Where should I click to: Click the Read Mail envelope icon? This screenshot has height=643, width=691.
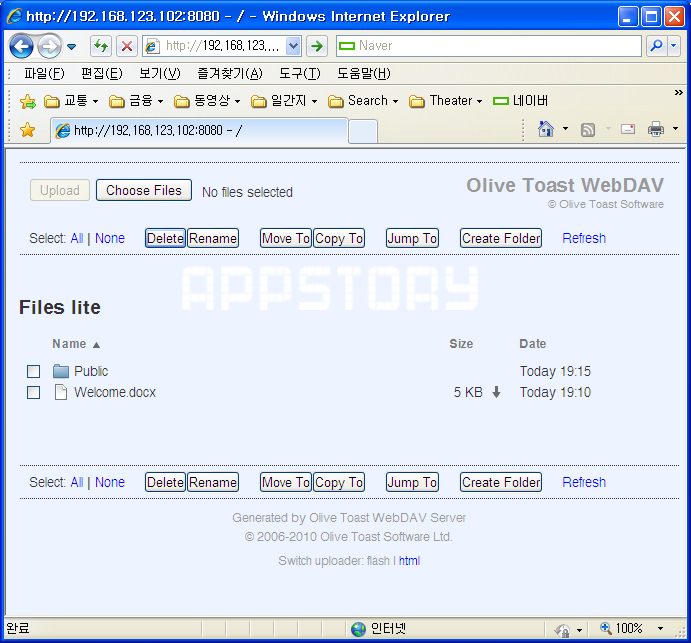coord(628,129)
